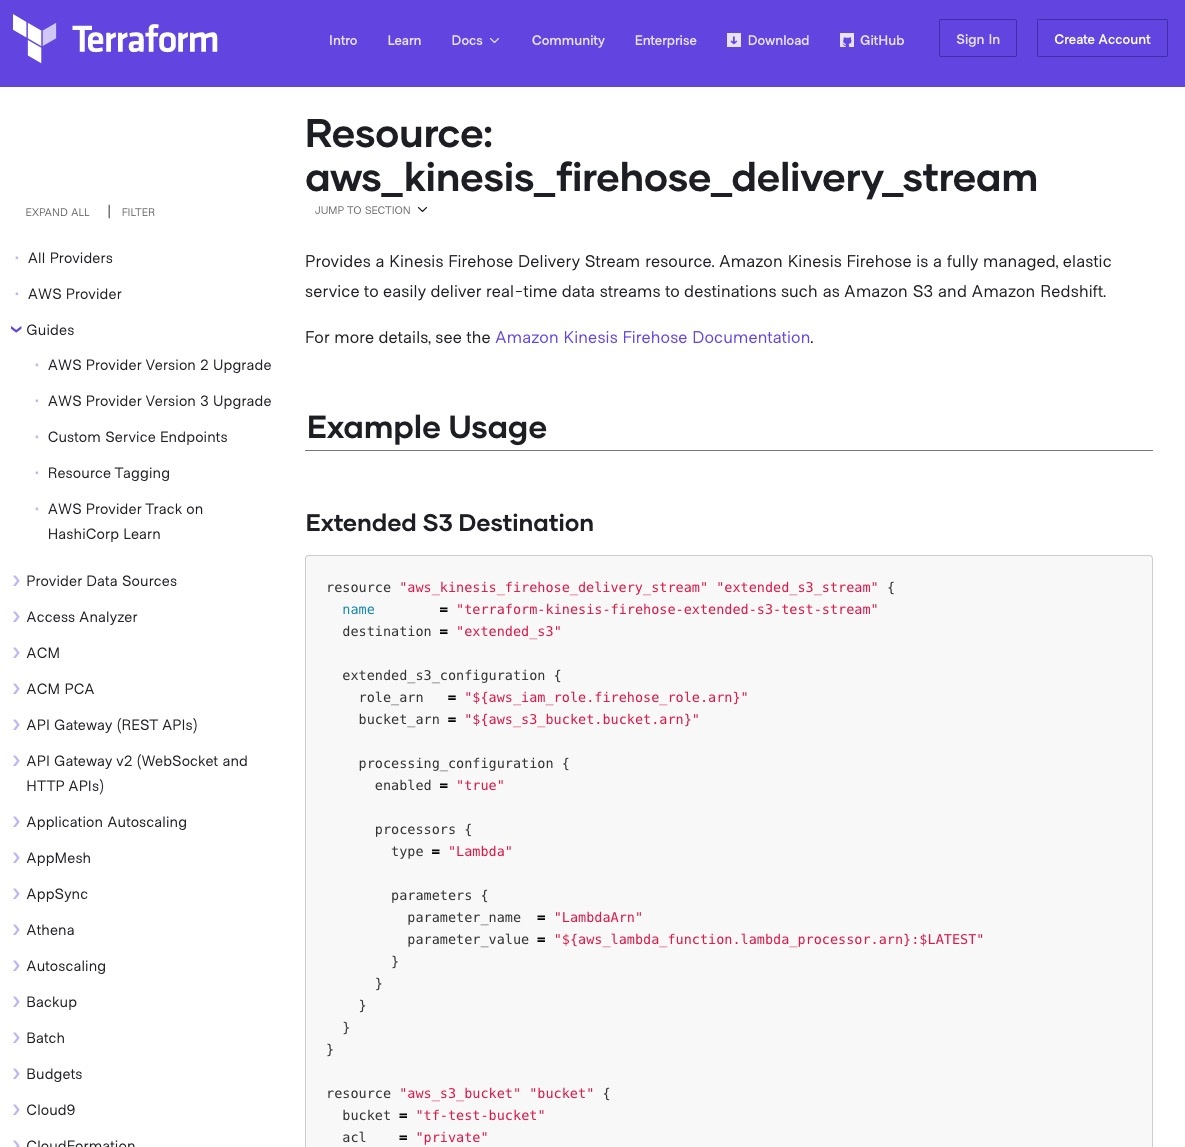1185x1147 pixels.
Task: Click Expand All in the sidebar
Action: click(57, 212)
